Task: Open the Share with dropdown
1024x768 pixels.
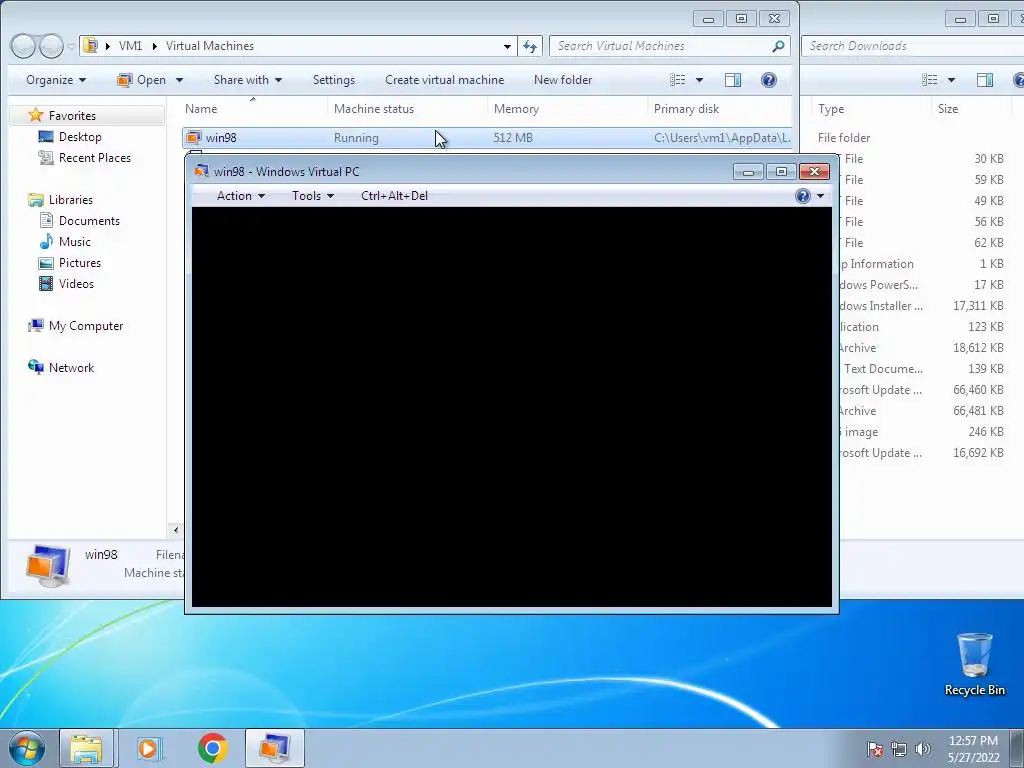Action: (248, 80)
